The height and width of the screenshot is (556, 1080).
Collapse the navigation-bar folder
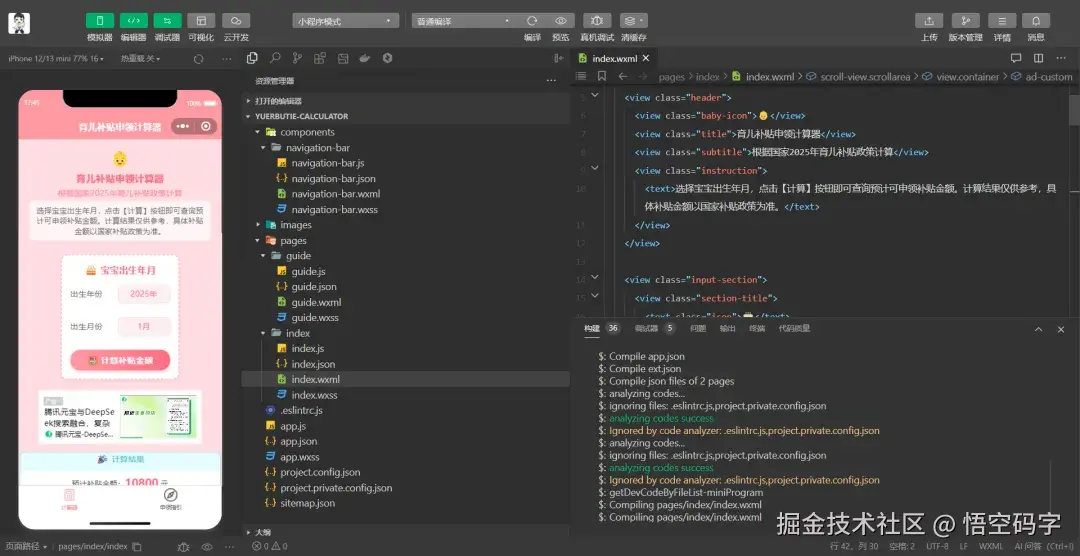point(318,147)
